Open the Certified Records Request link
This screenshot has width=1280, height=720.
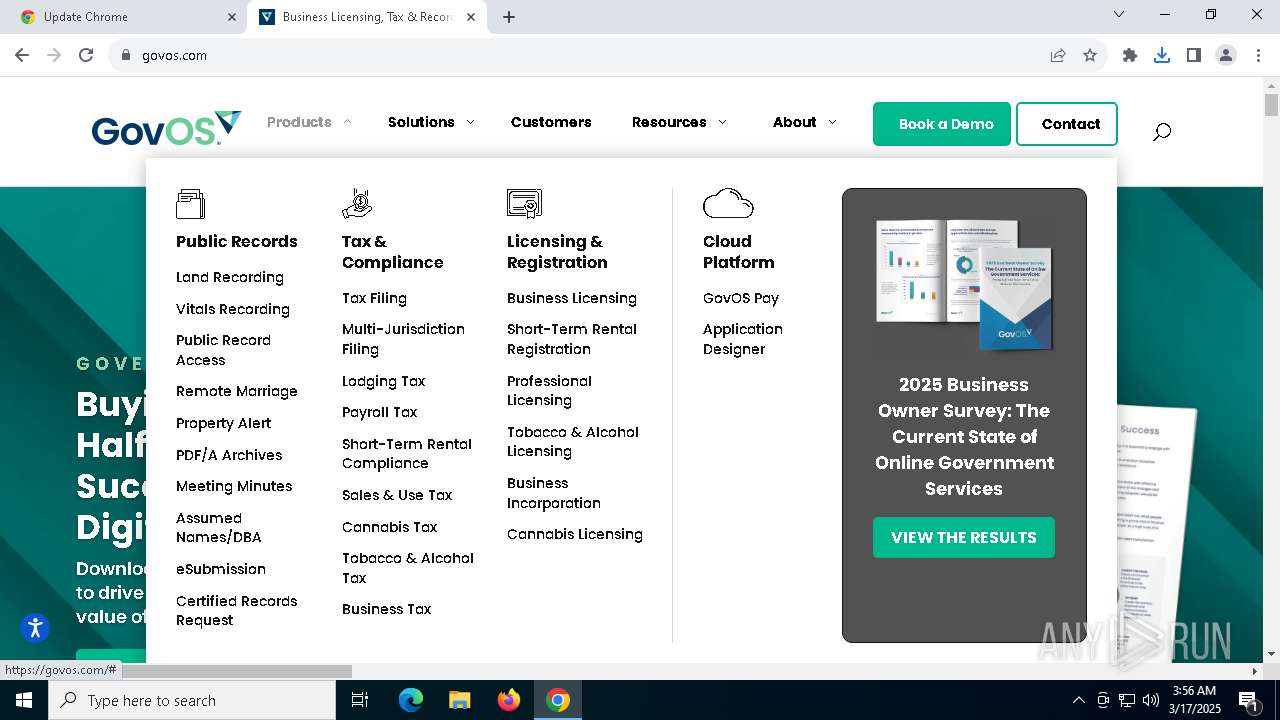click(x=236, y=610)
